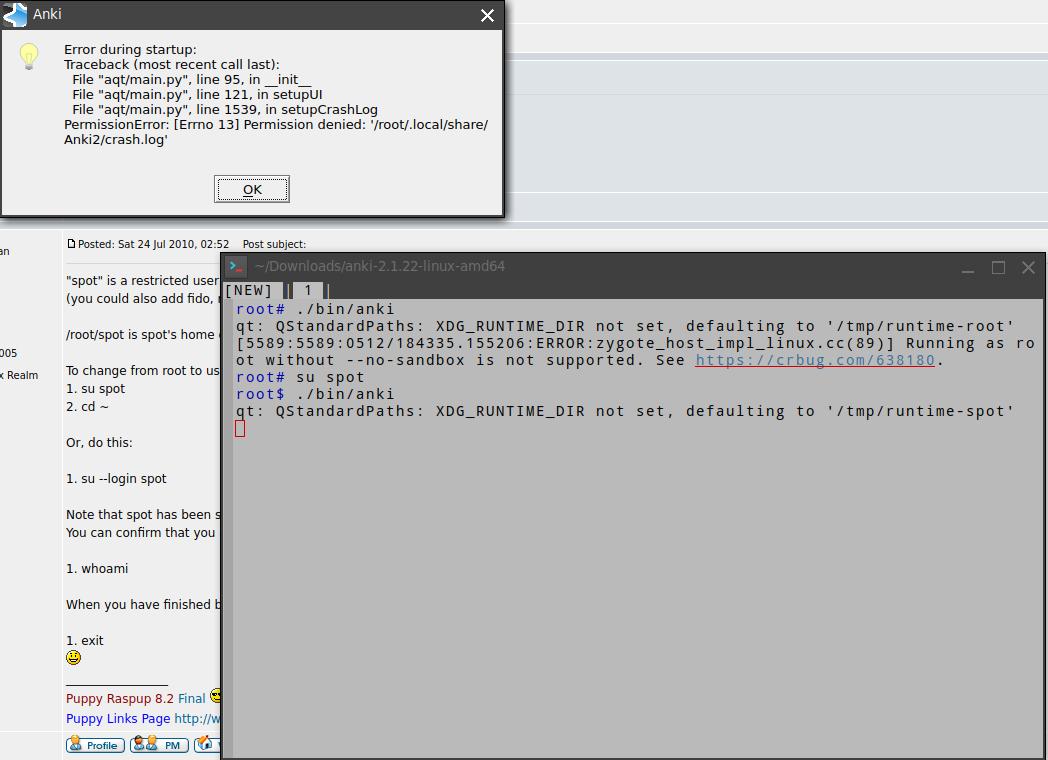
Task: Click the terminal prompt icon in title bar
Action: click(235, 266)
